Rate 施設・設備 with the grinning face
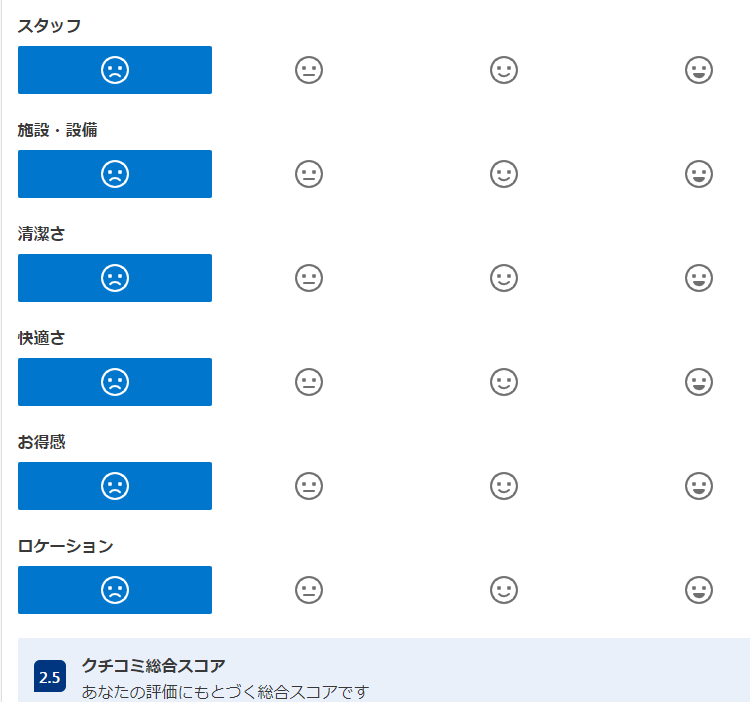750x702 pixels. (699, 174)
